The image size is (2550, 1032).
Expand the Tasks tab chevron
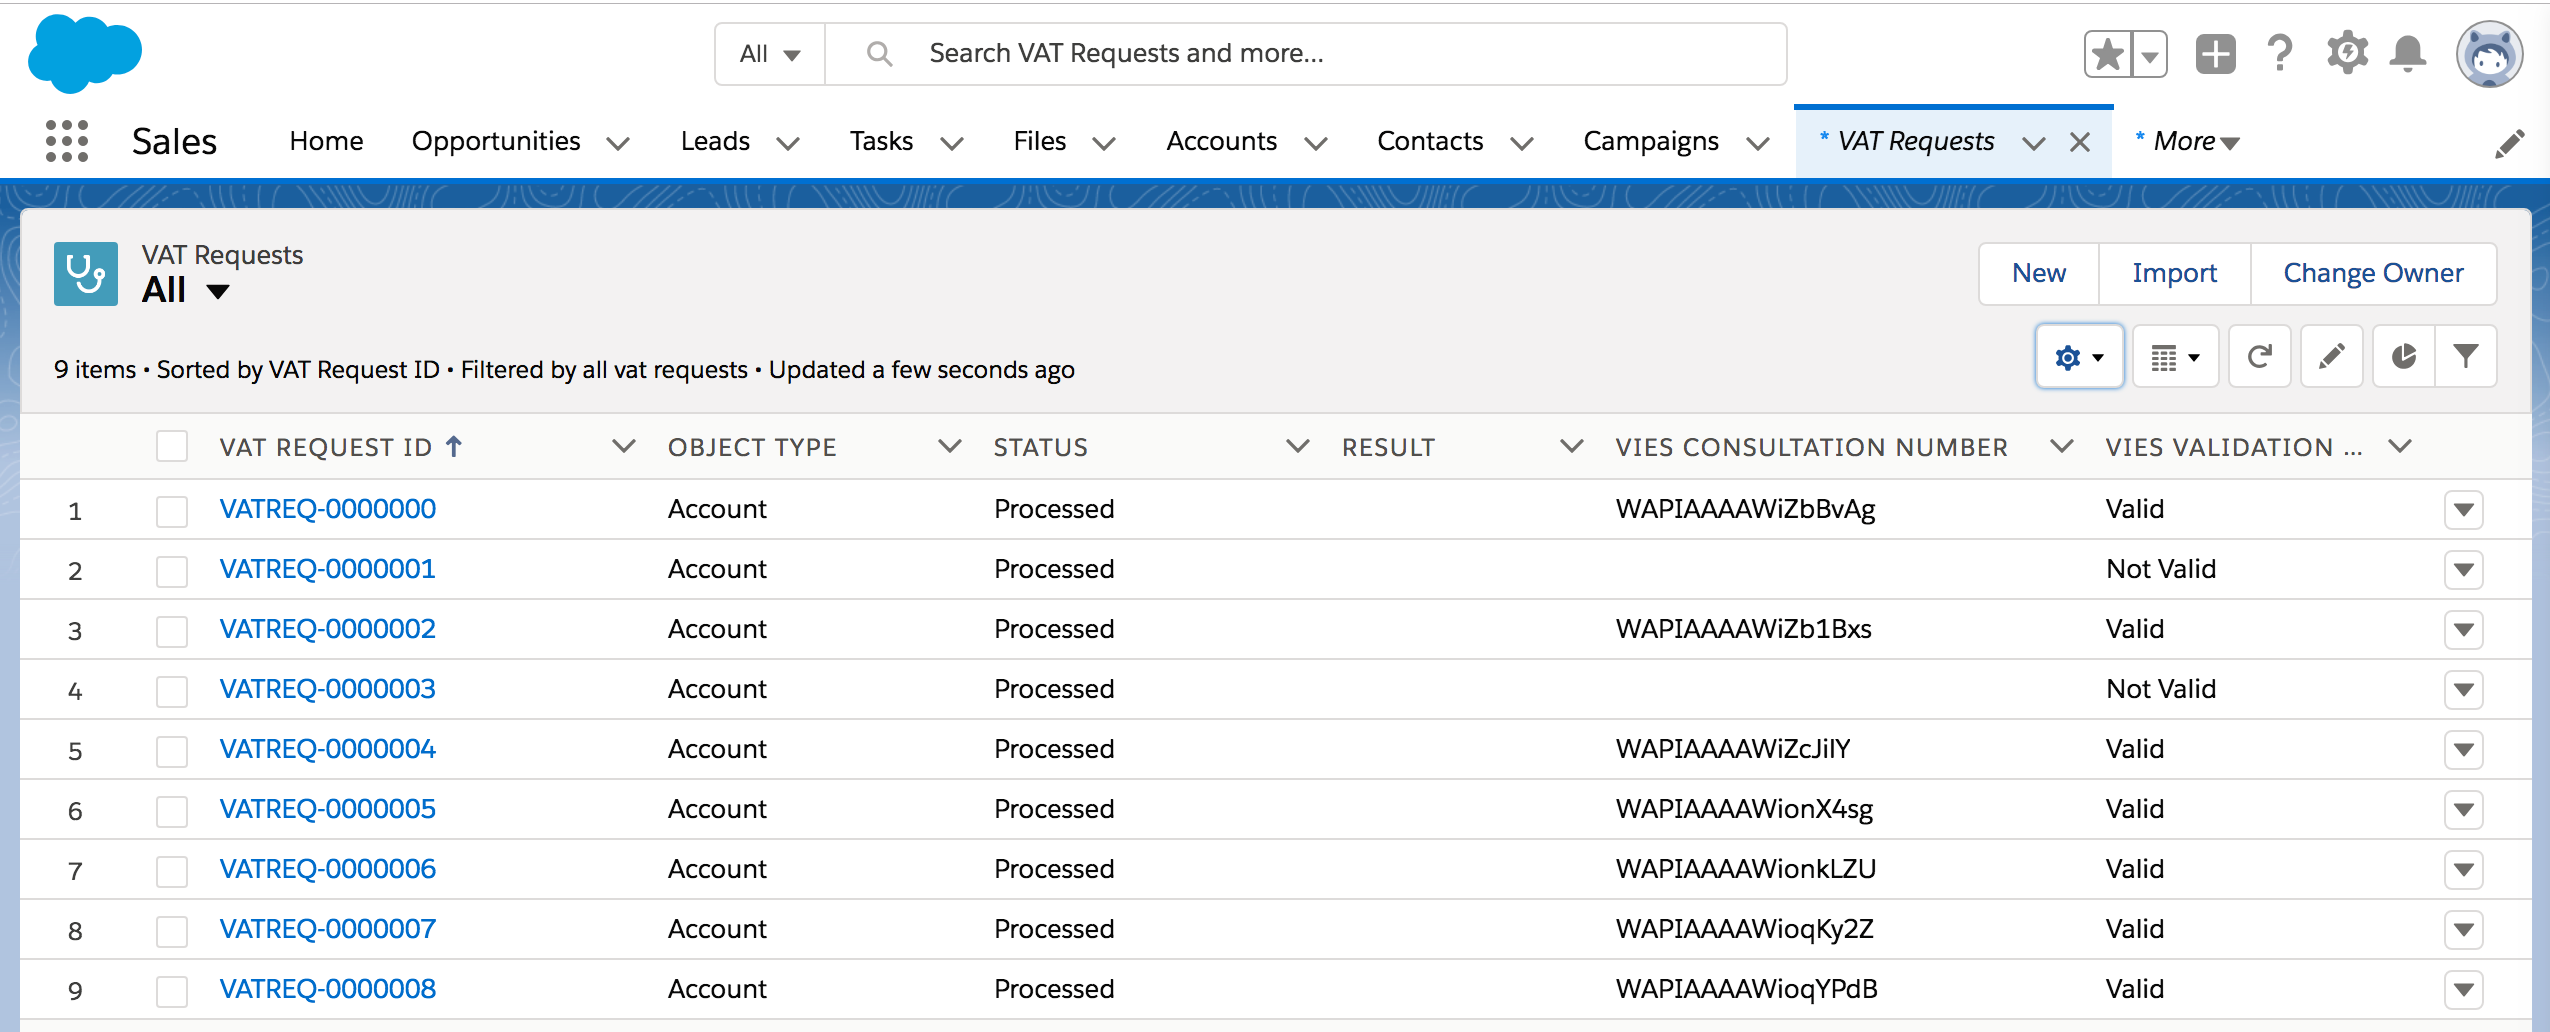952,143
